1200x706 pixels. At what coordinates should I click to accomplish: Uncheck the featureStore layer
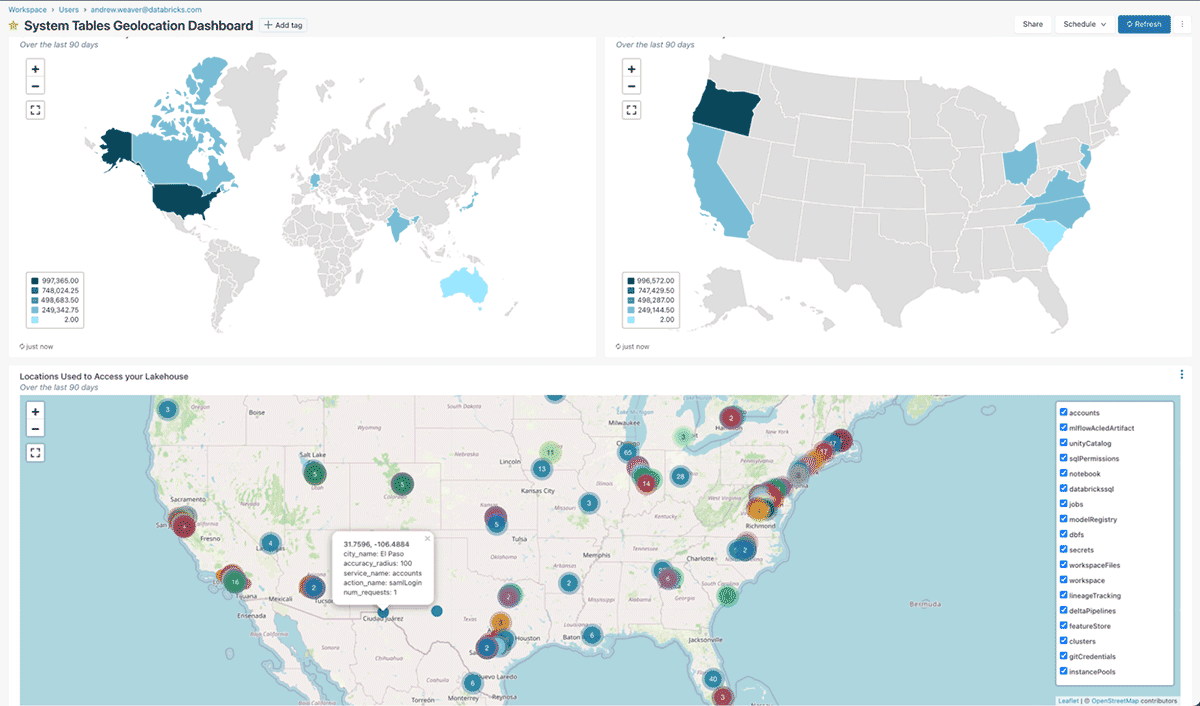pyautogui.click(x=1064, y=626)
